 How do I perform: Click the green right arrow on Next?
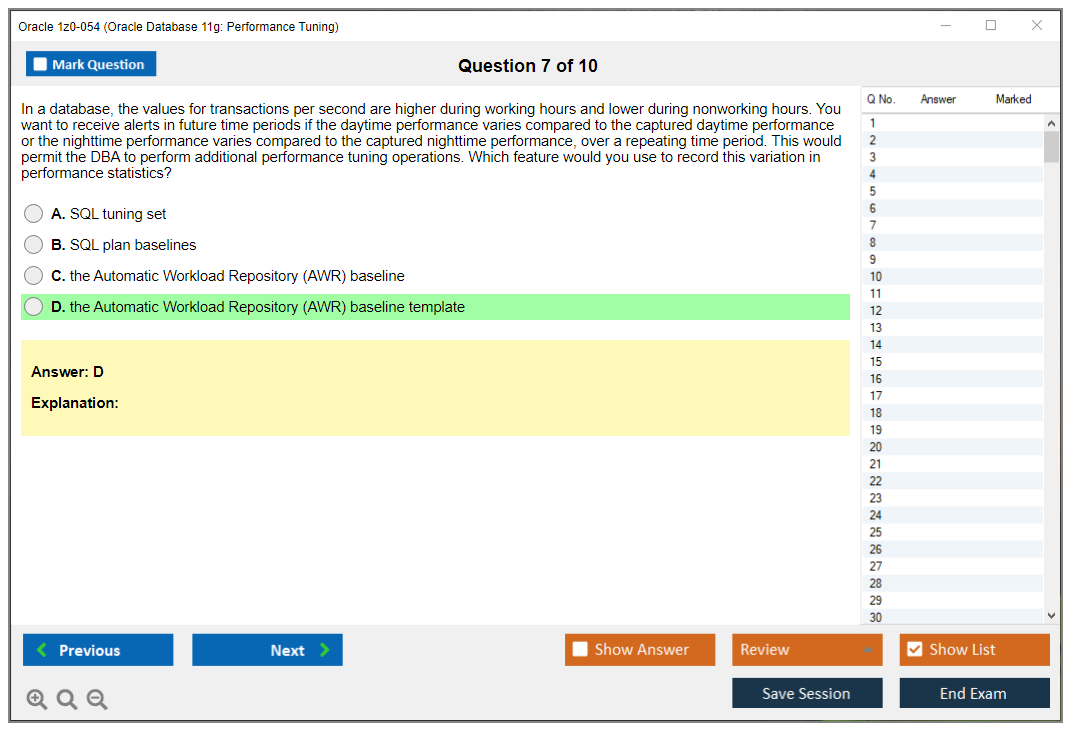pyautogui.click(x=325, y=650)
